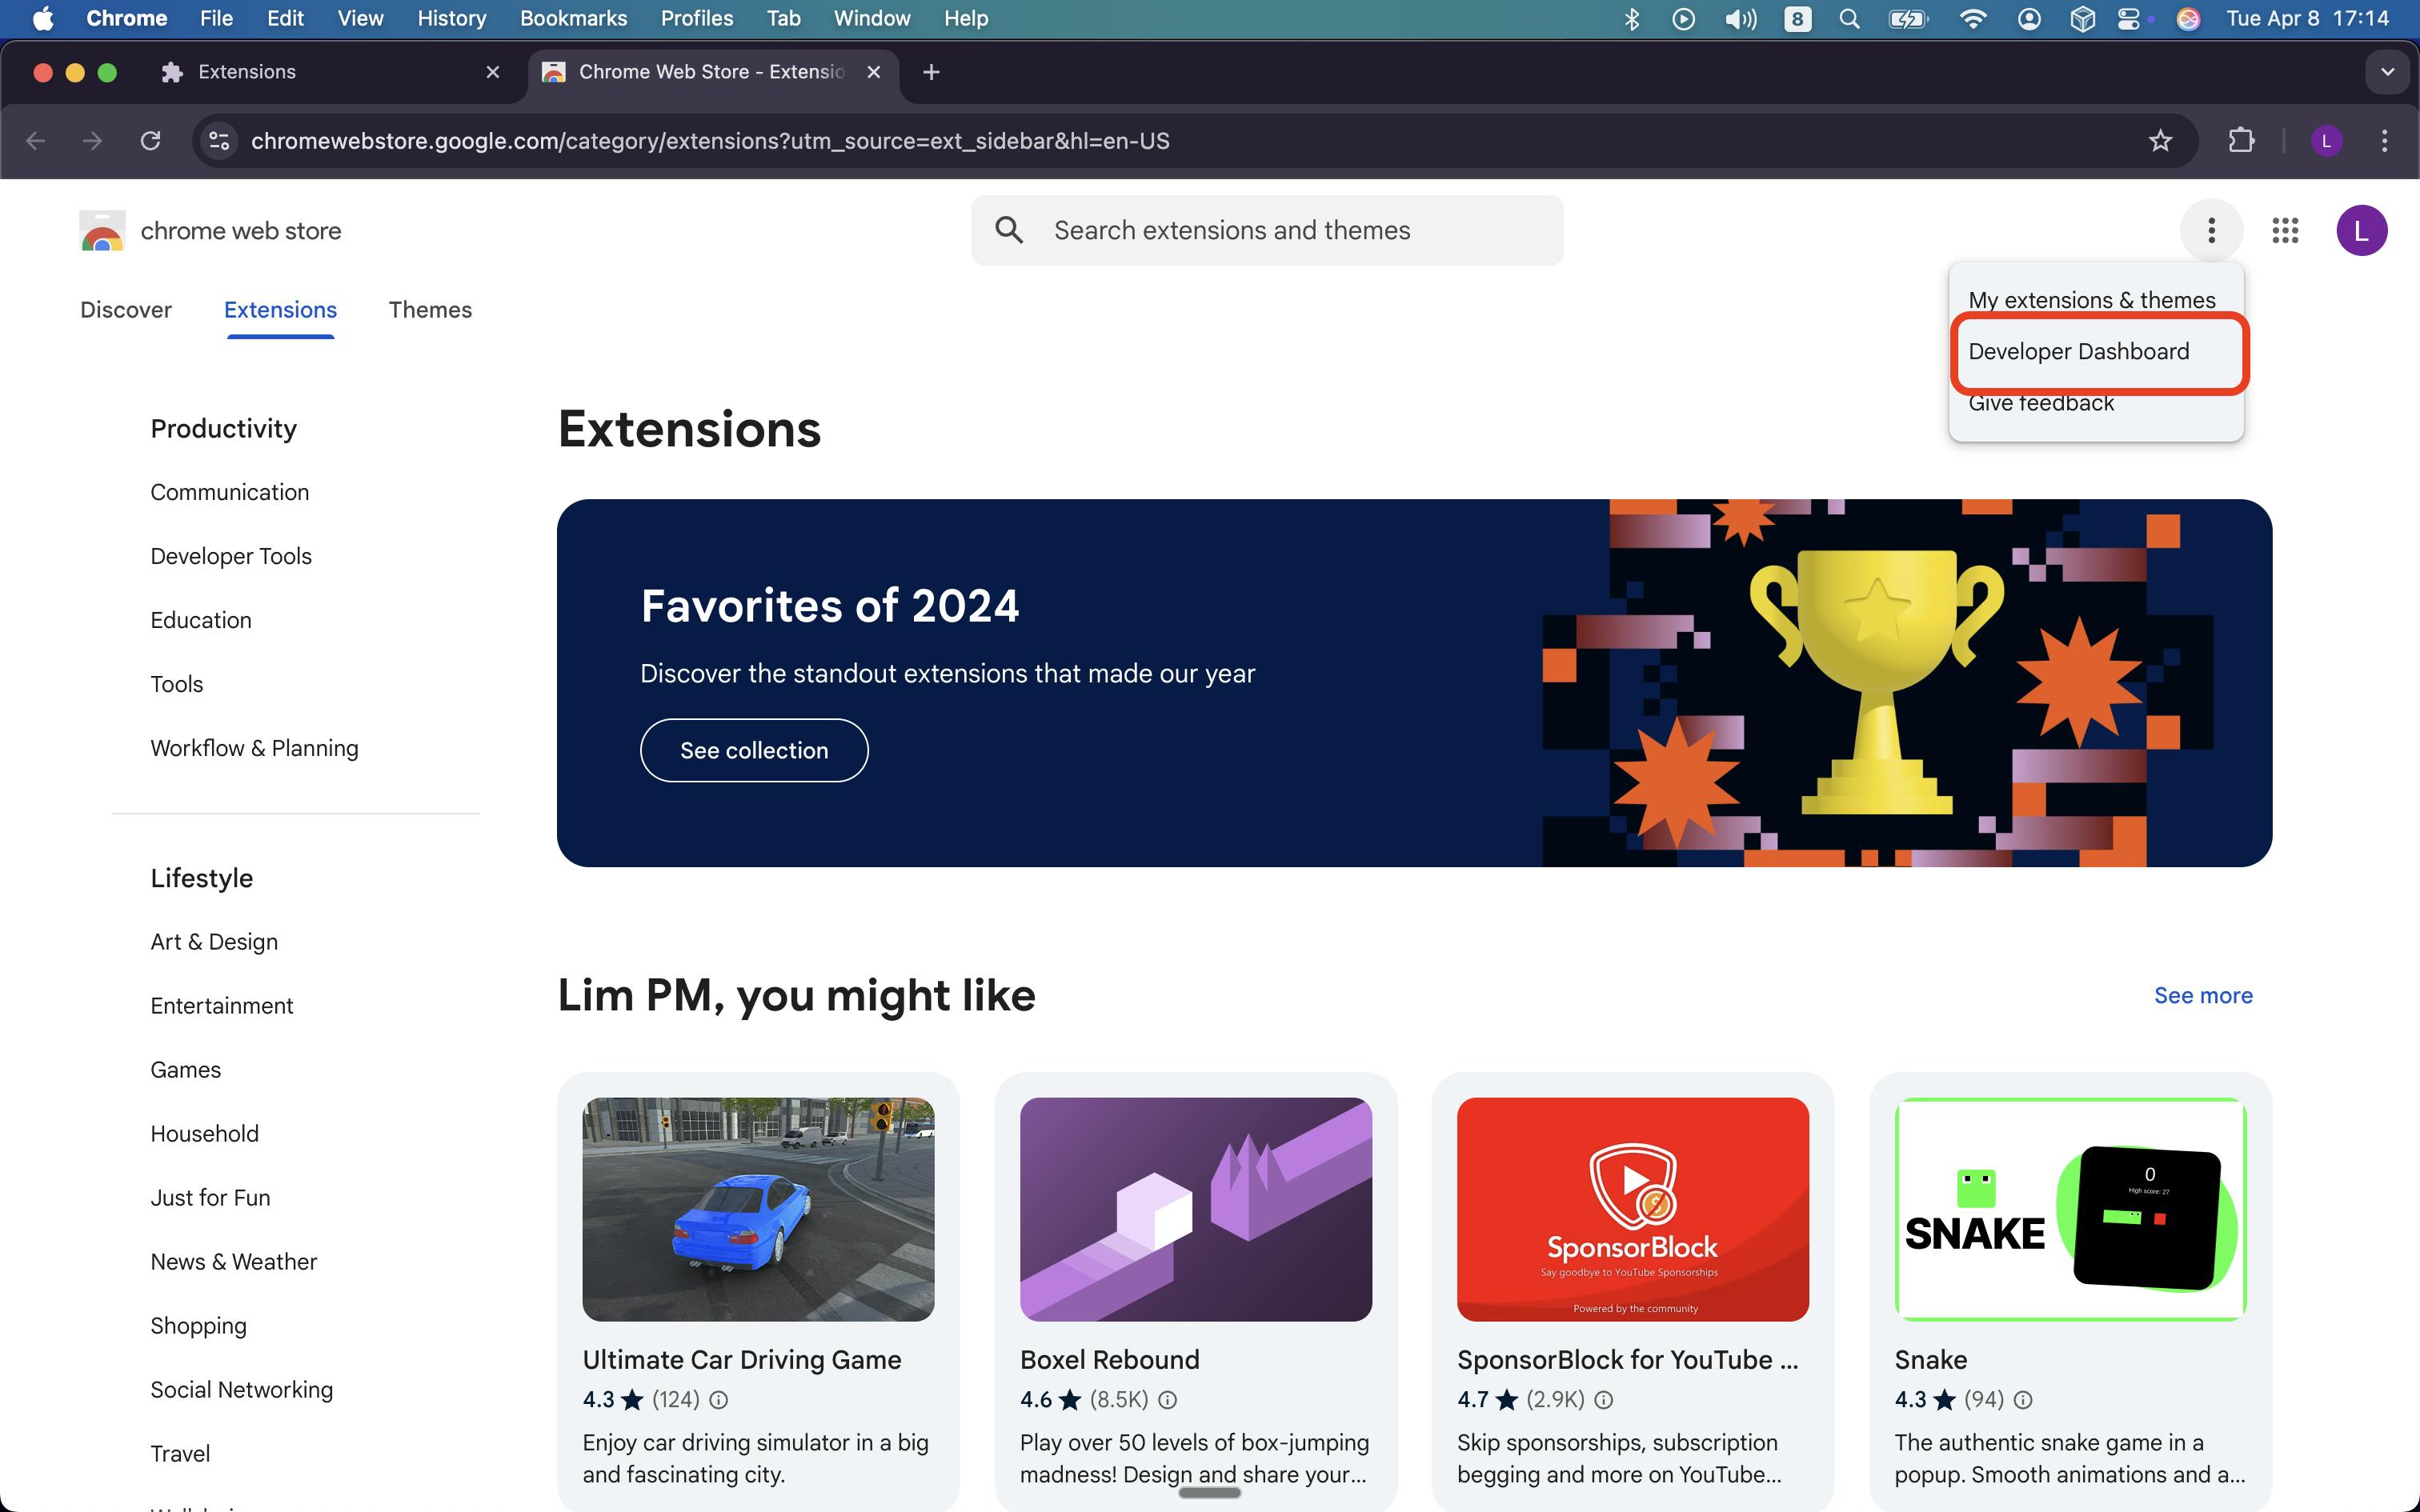Open site information icon in address bar

[219, 141]
